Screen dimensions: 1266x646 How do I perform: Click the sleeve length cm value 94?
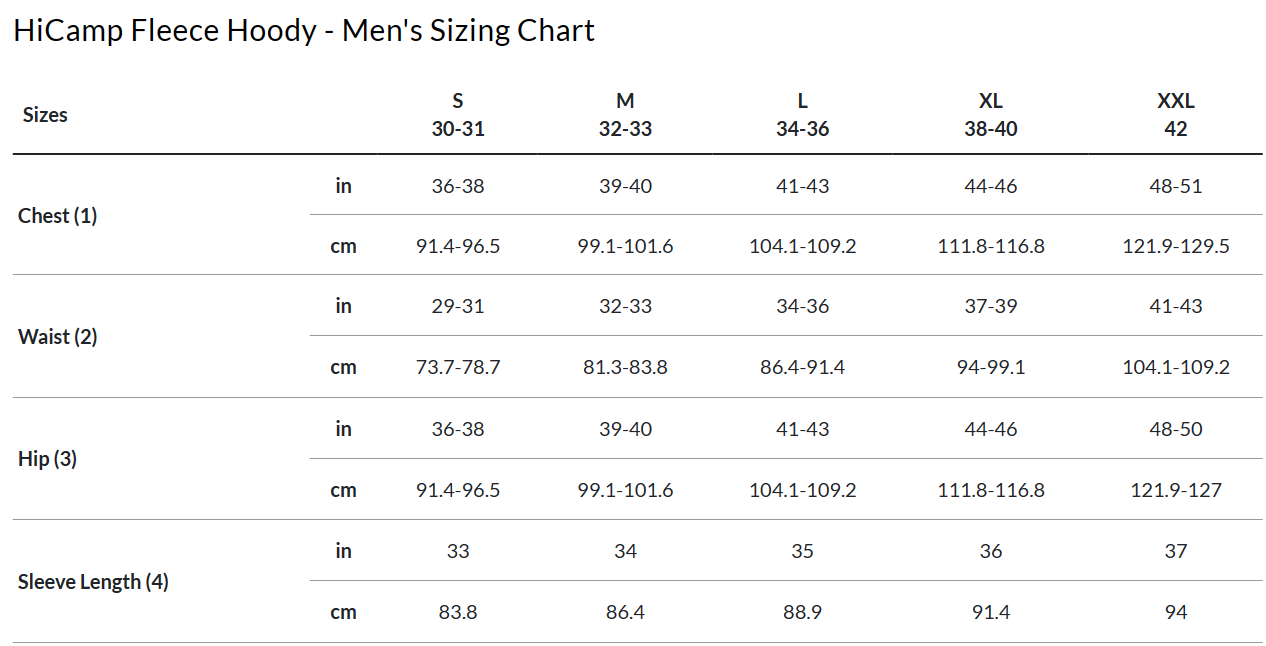tap(1176, 612)
